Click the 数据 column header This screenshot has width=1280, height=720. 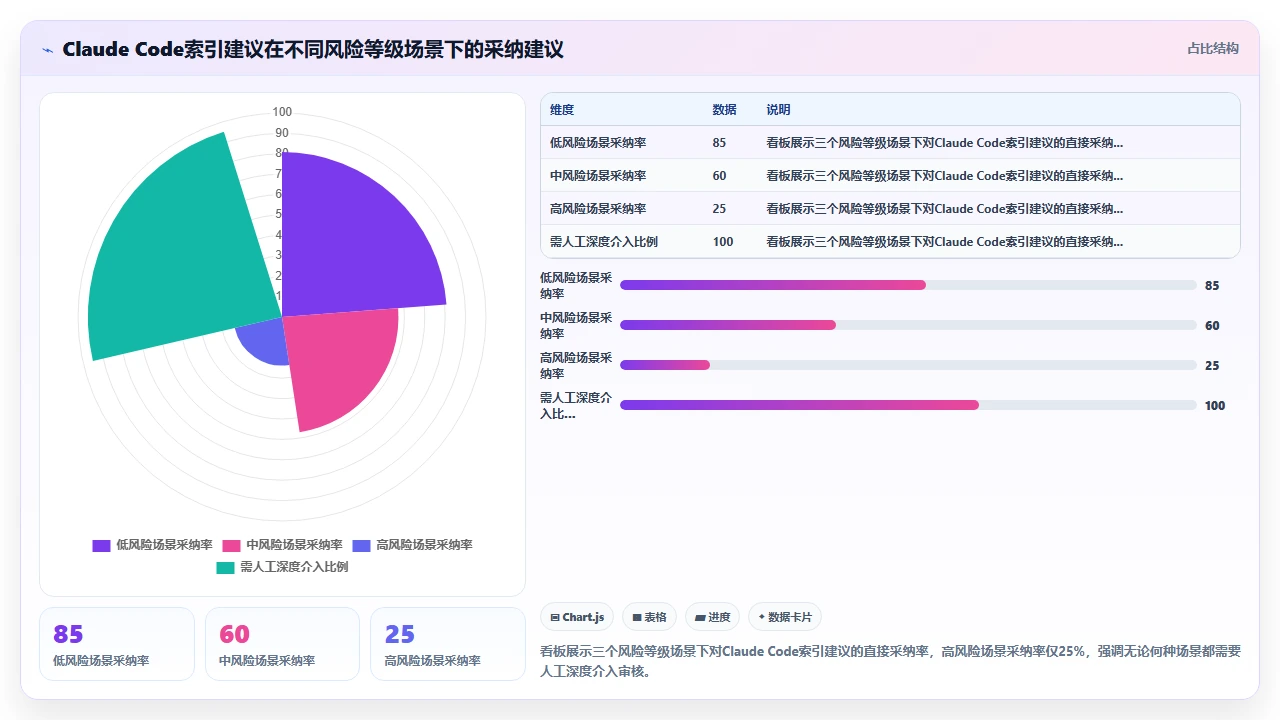tap(724, 109)
